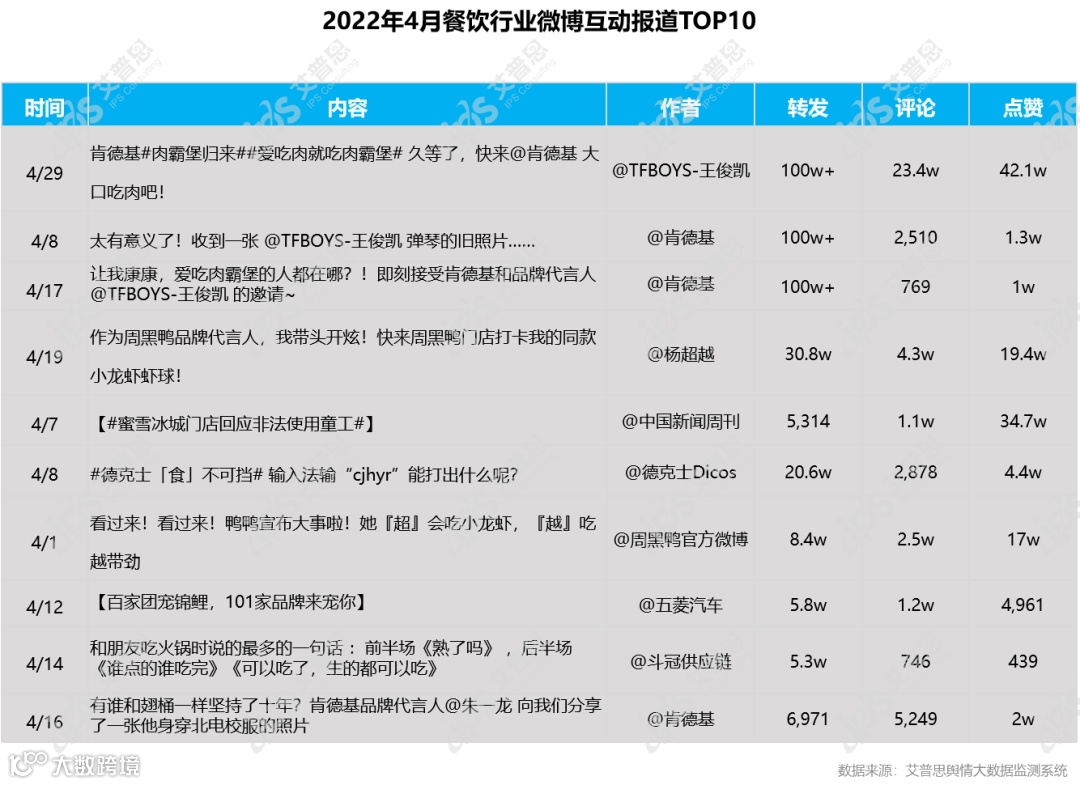Select the post 【百家团宠锦鲤，101家品牌来宠你】
1080x785 pixels.
point(229,602)
